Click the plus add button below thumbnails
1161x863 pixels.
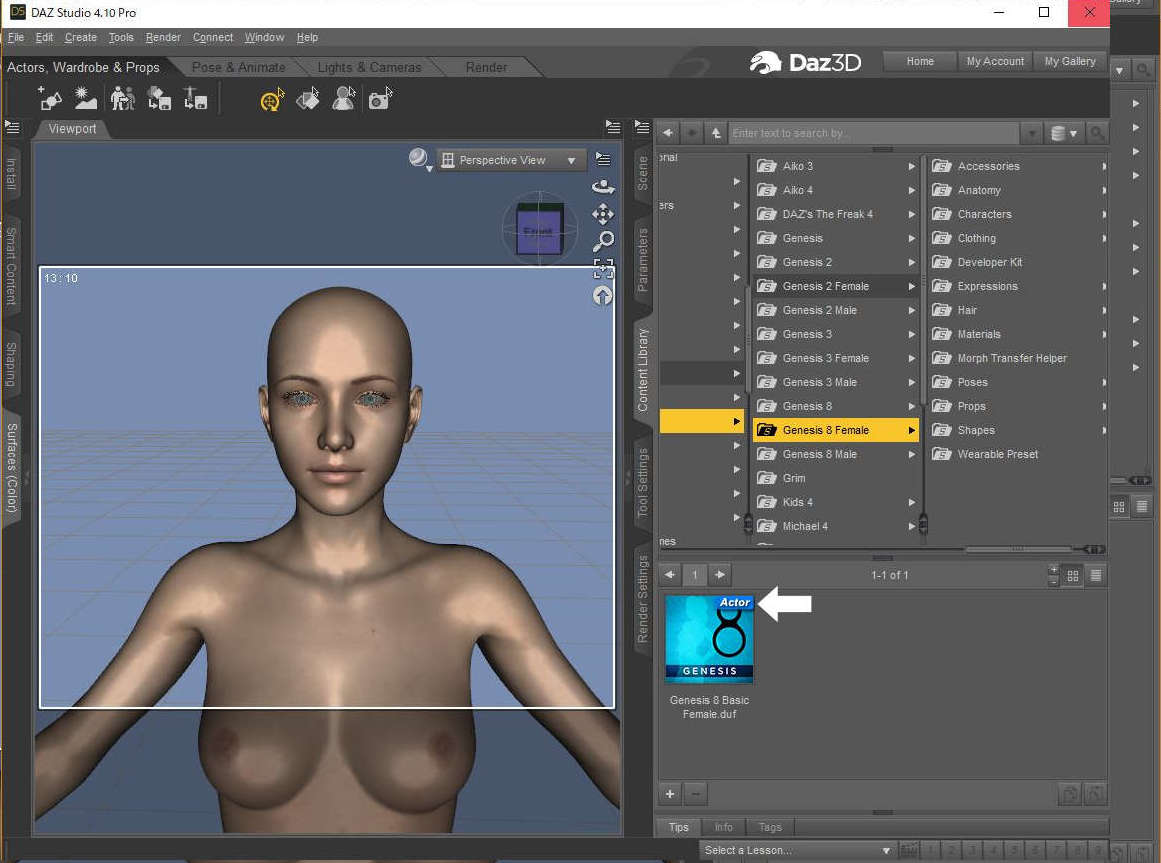pyautogui.click(x=669, y=794)
